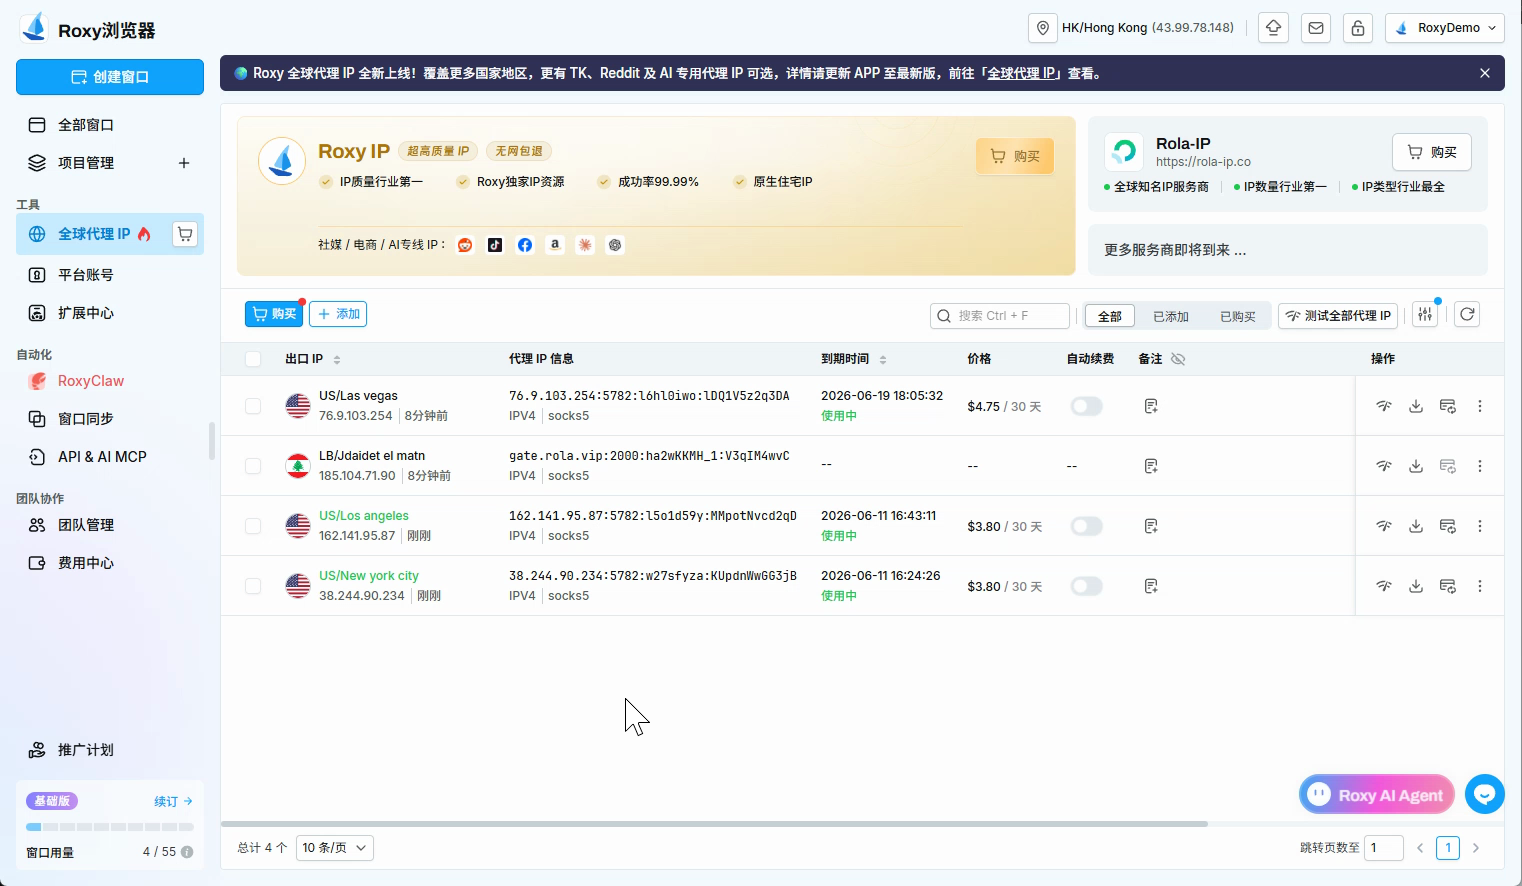
Task: Open the 10 条/页 page size dropdown
Action: pyautogui.click(x=335, y=848)
